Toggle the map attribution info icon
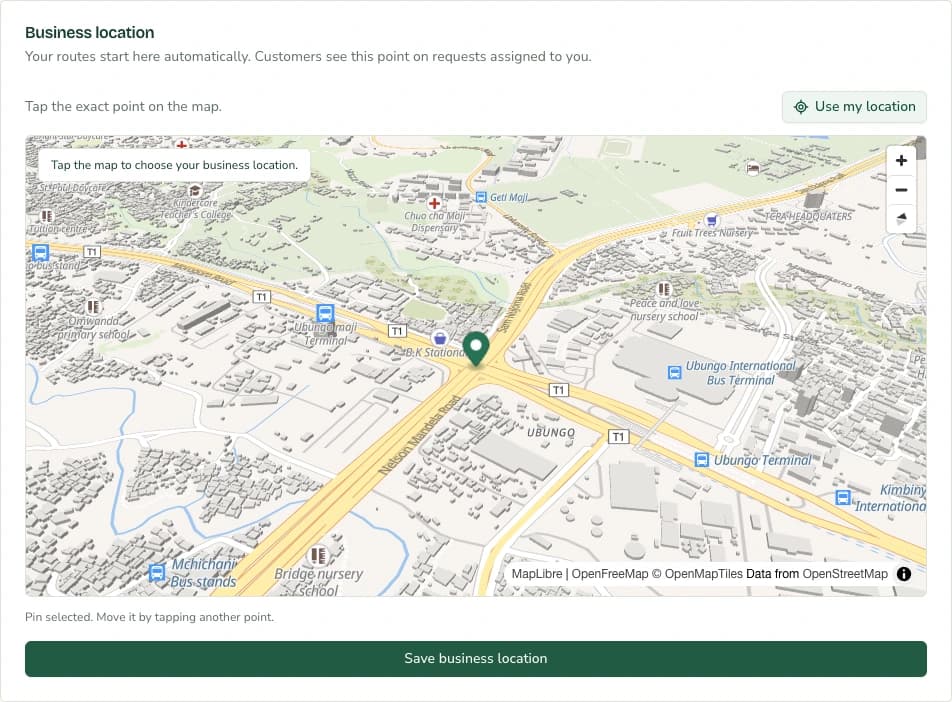The height and width of the screenshot is (702, 952). click(x=903, y=574)
